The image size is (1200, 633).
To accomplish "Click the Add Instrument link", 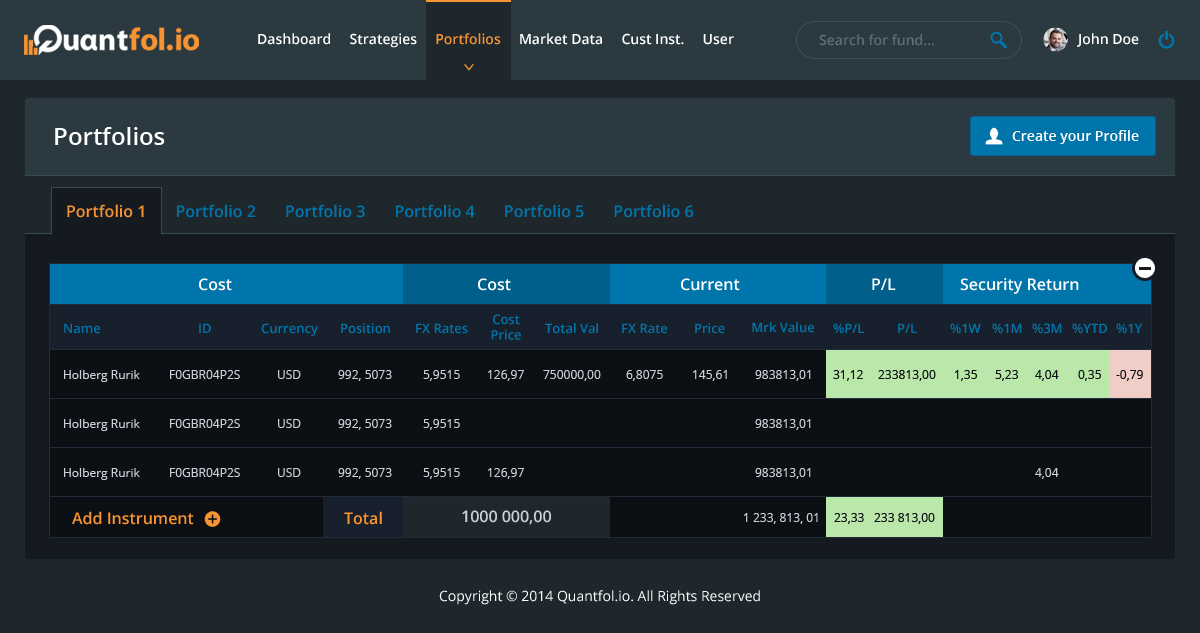I will (x=133, y=518).
